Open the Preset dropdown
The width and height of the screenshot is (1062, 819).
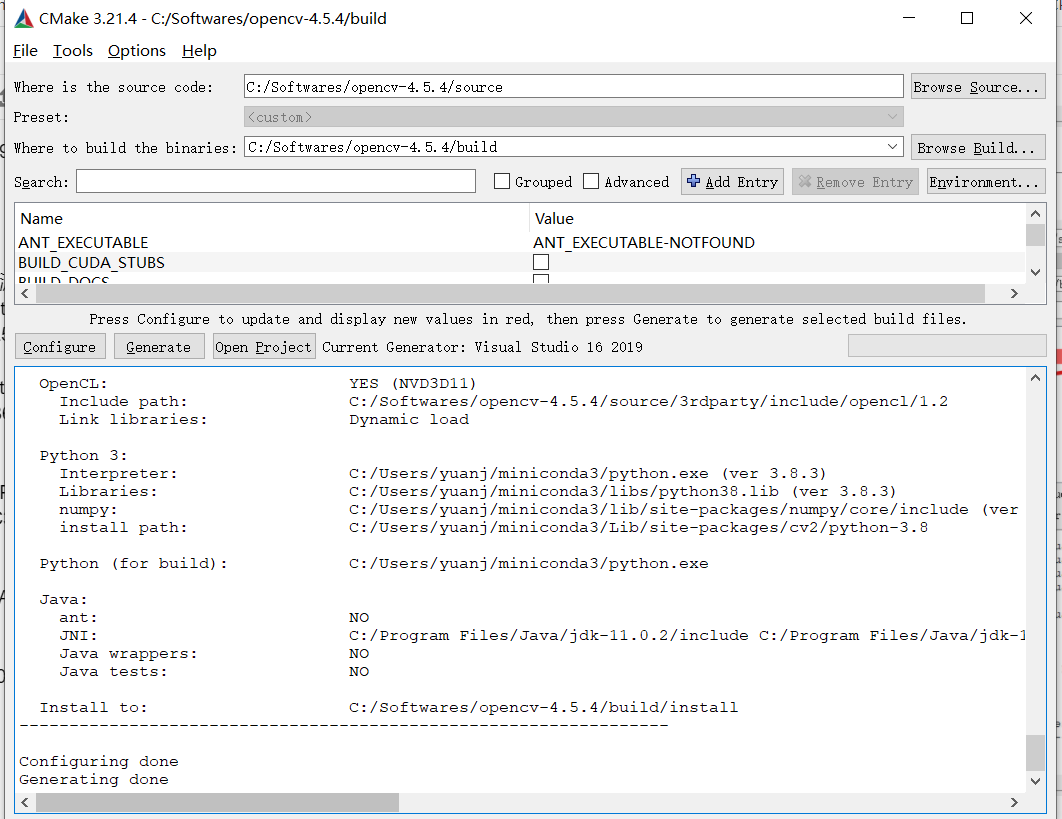pyautogui.click(x=894, y=117)
